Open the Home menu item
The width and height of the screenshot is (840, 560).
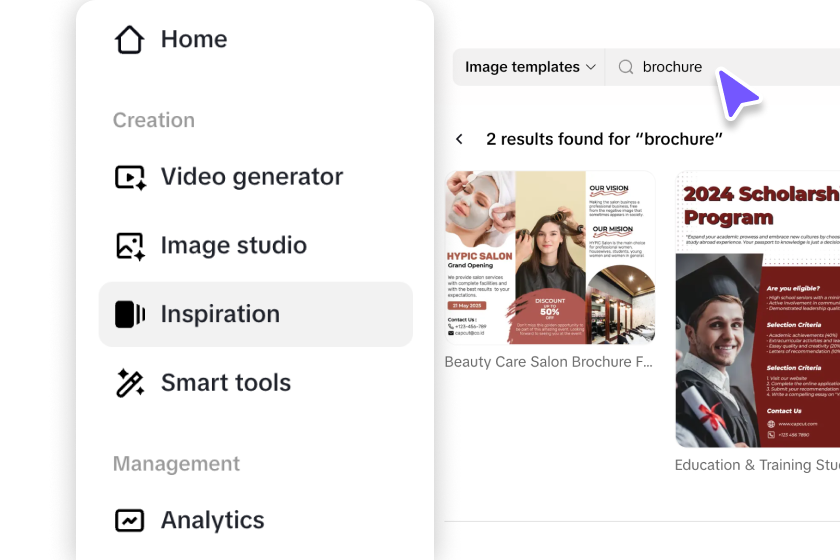(194, 40)
